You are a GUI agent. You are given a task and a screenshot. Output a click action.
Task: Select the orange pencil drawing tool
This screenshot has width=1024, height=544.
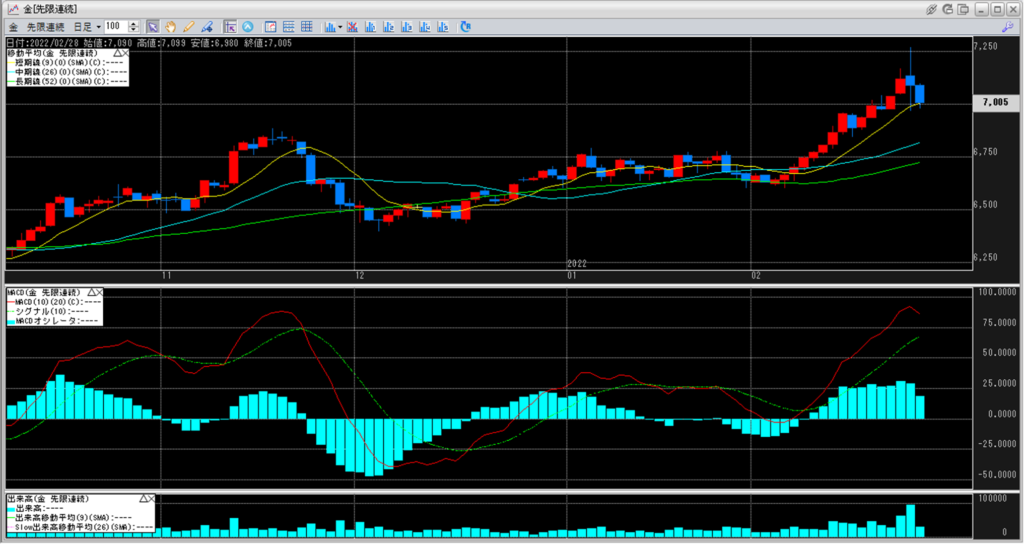188,25
